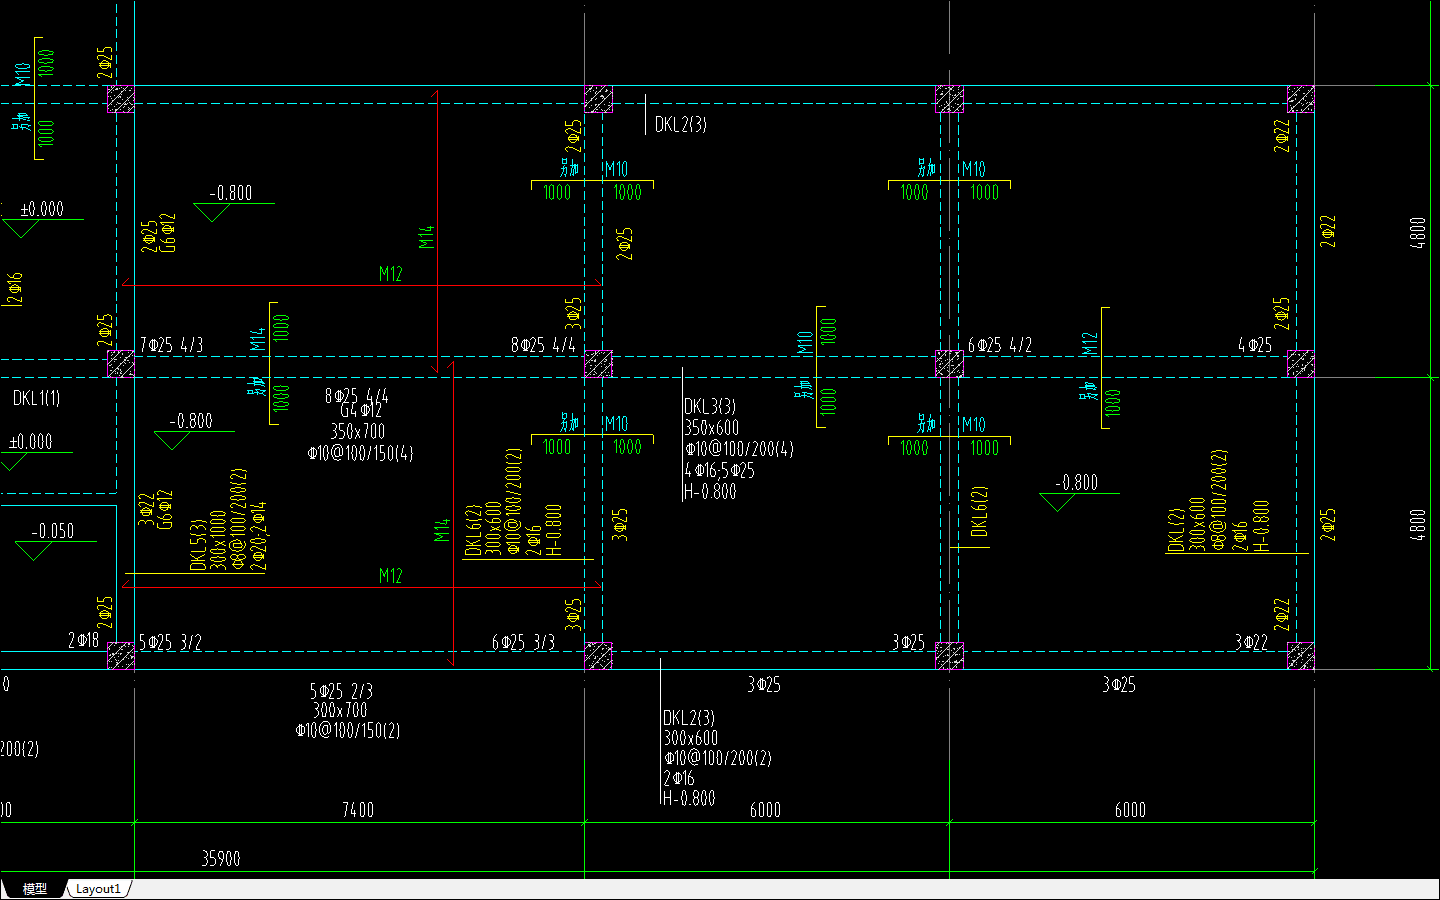Select the 35900 overall dimension
1440x900 pixels.
[221, 858]
